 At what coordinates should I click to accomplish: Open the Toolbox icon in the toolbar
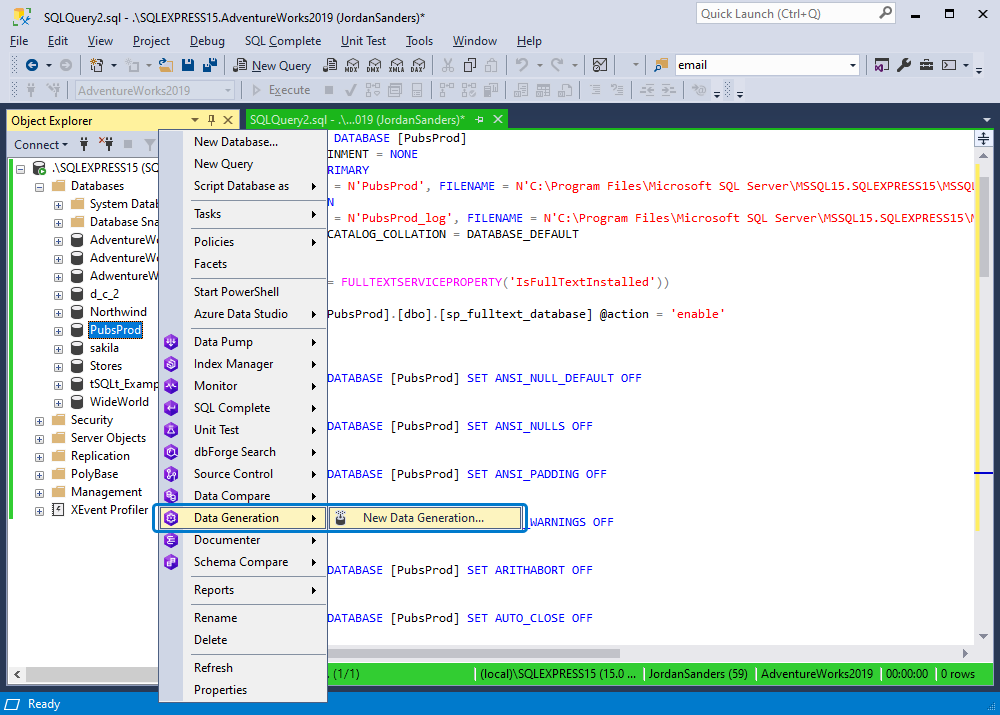(926, 65)
